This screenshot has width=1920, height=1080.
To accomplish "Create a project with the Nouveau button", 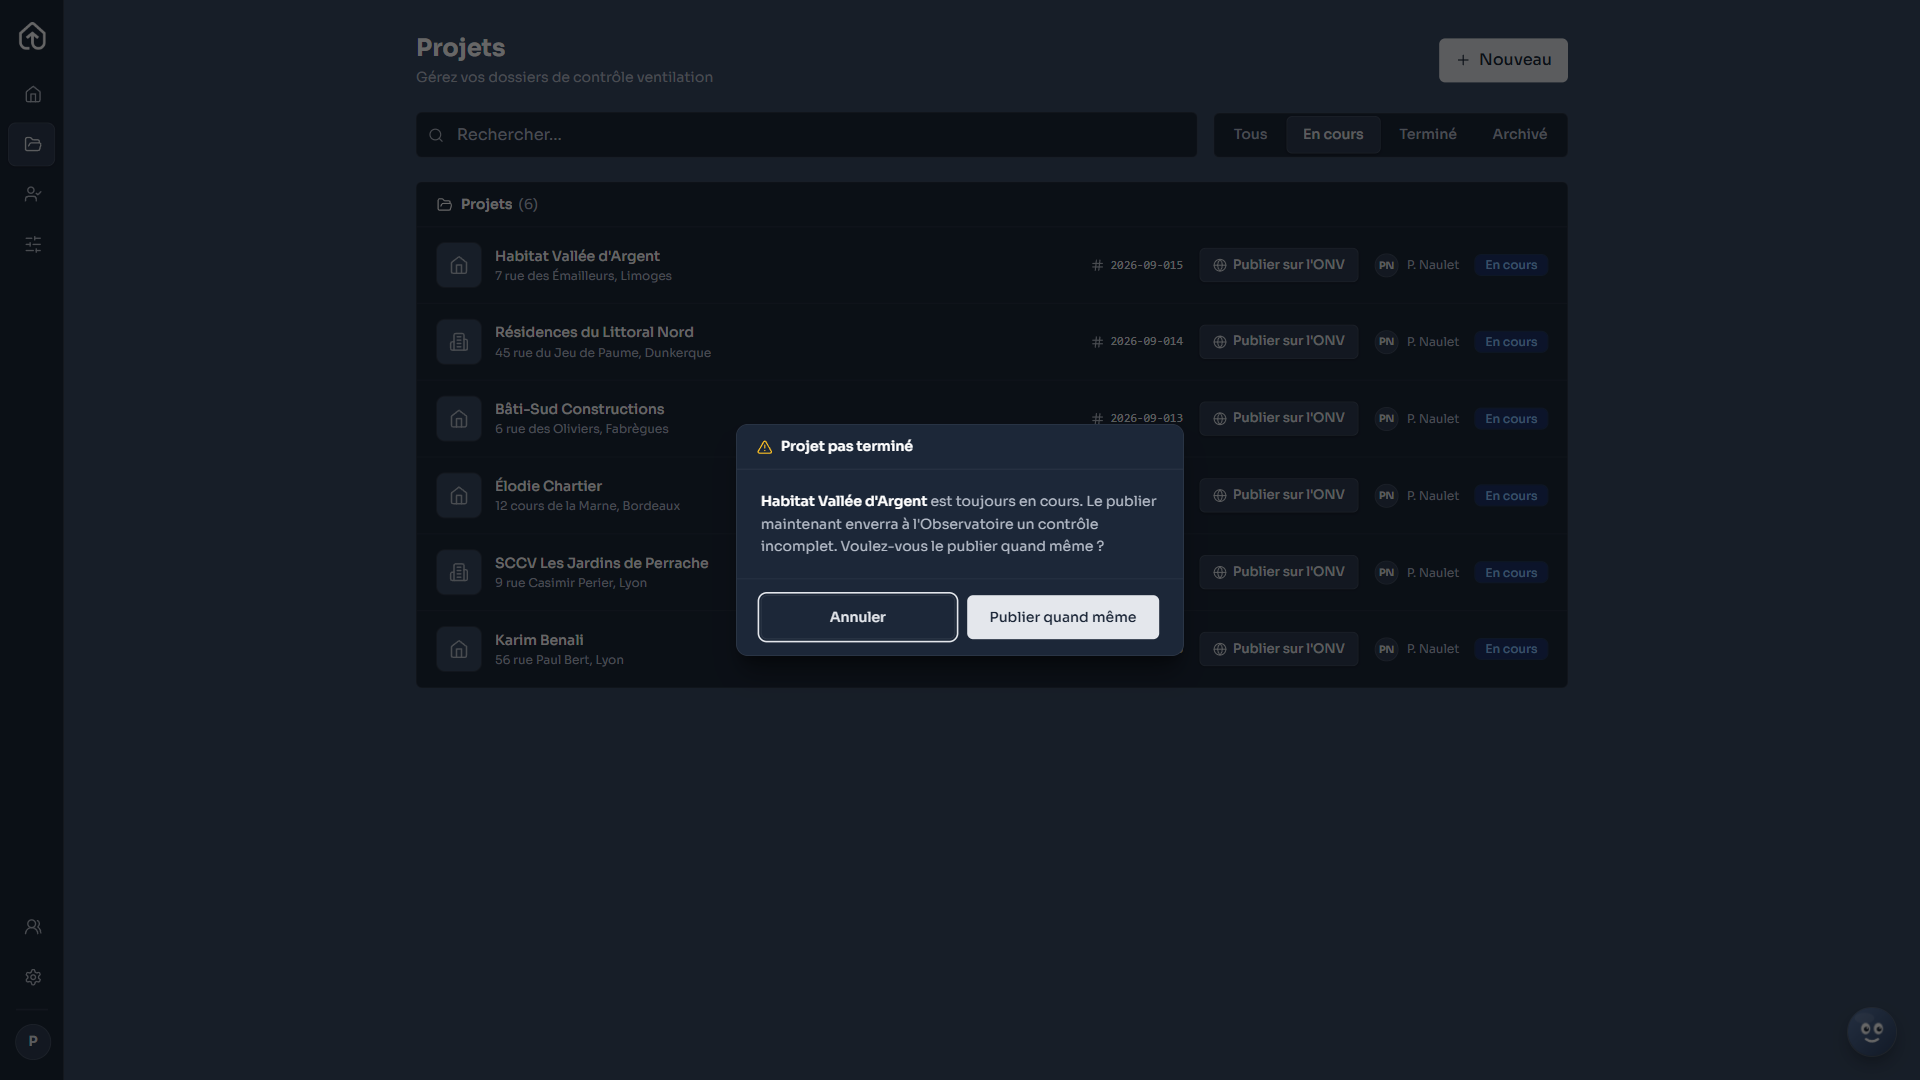I will 1503,60.
